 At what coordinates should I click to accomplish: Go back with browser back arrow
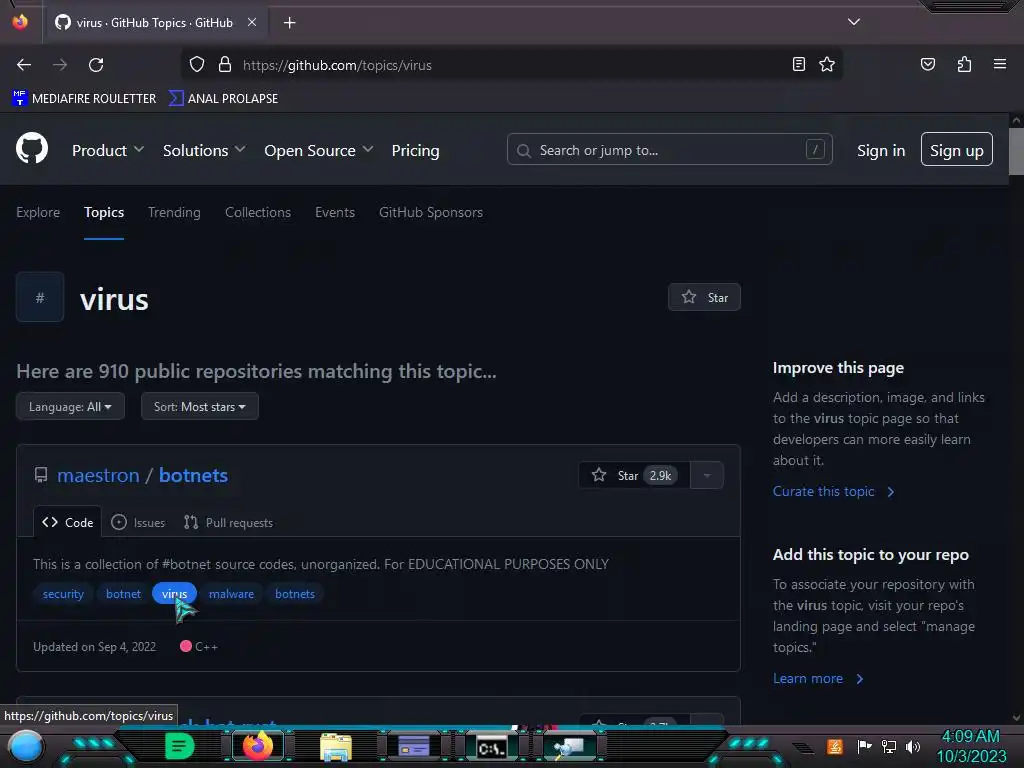[x=24, y=65]
